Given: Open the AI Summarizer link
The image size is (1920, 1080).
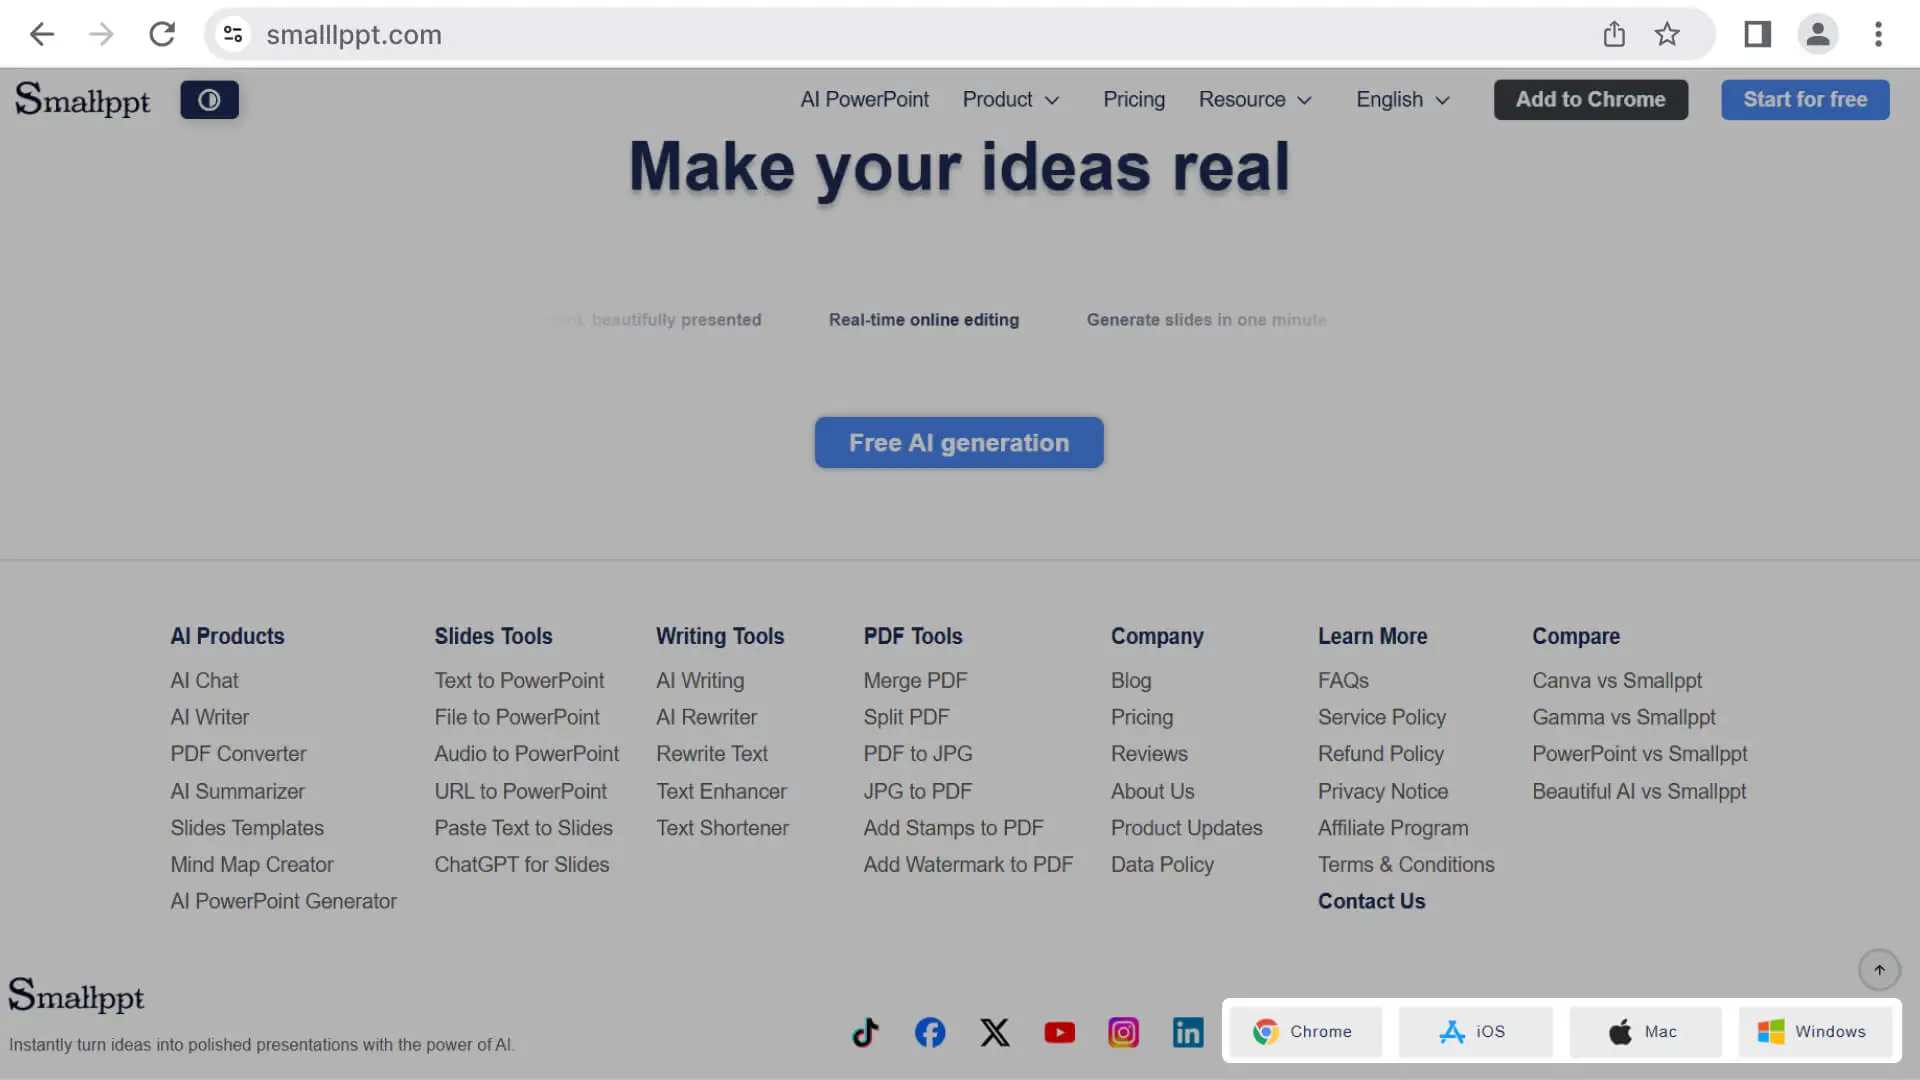Looking at the screenshot, I should [237, 791].
